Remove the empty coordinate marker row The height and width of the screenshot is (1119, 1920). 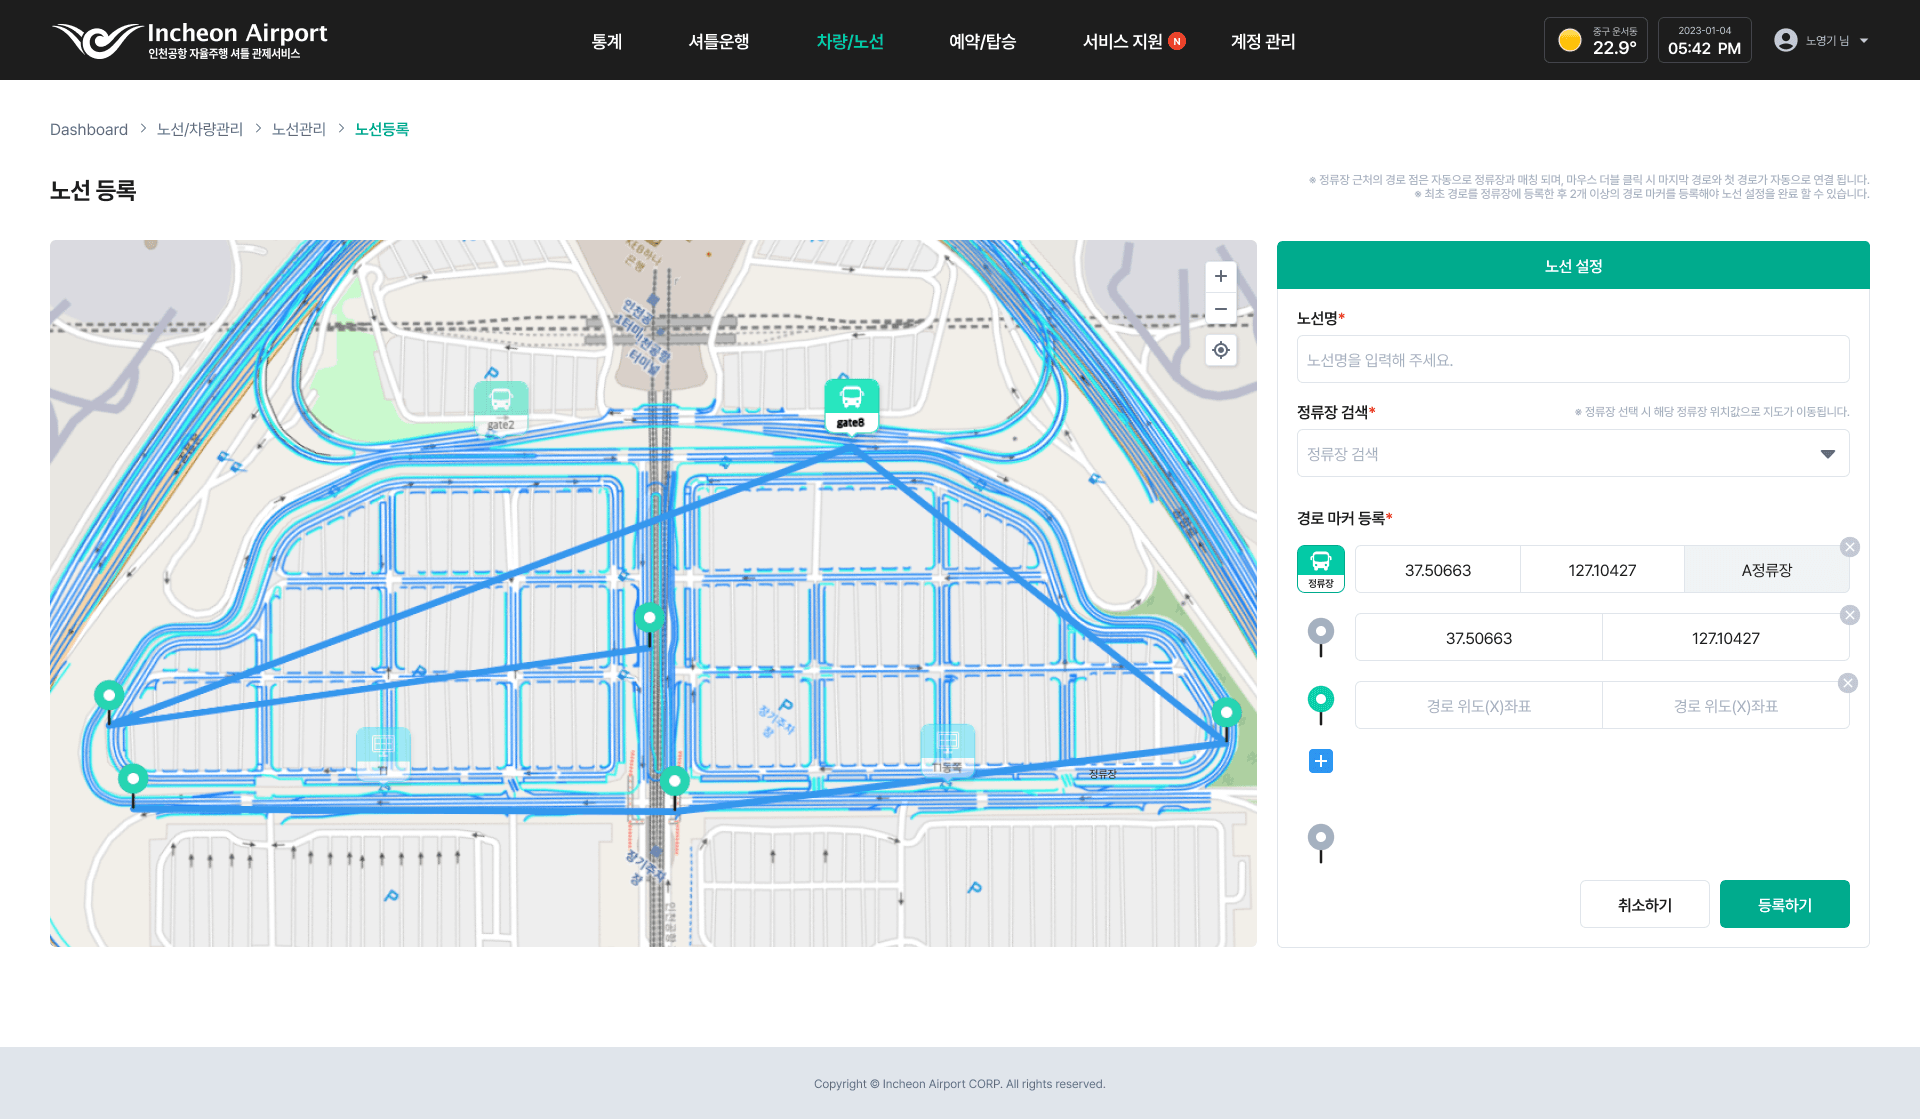point(1847,683)
